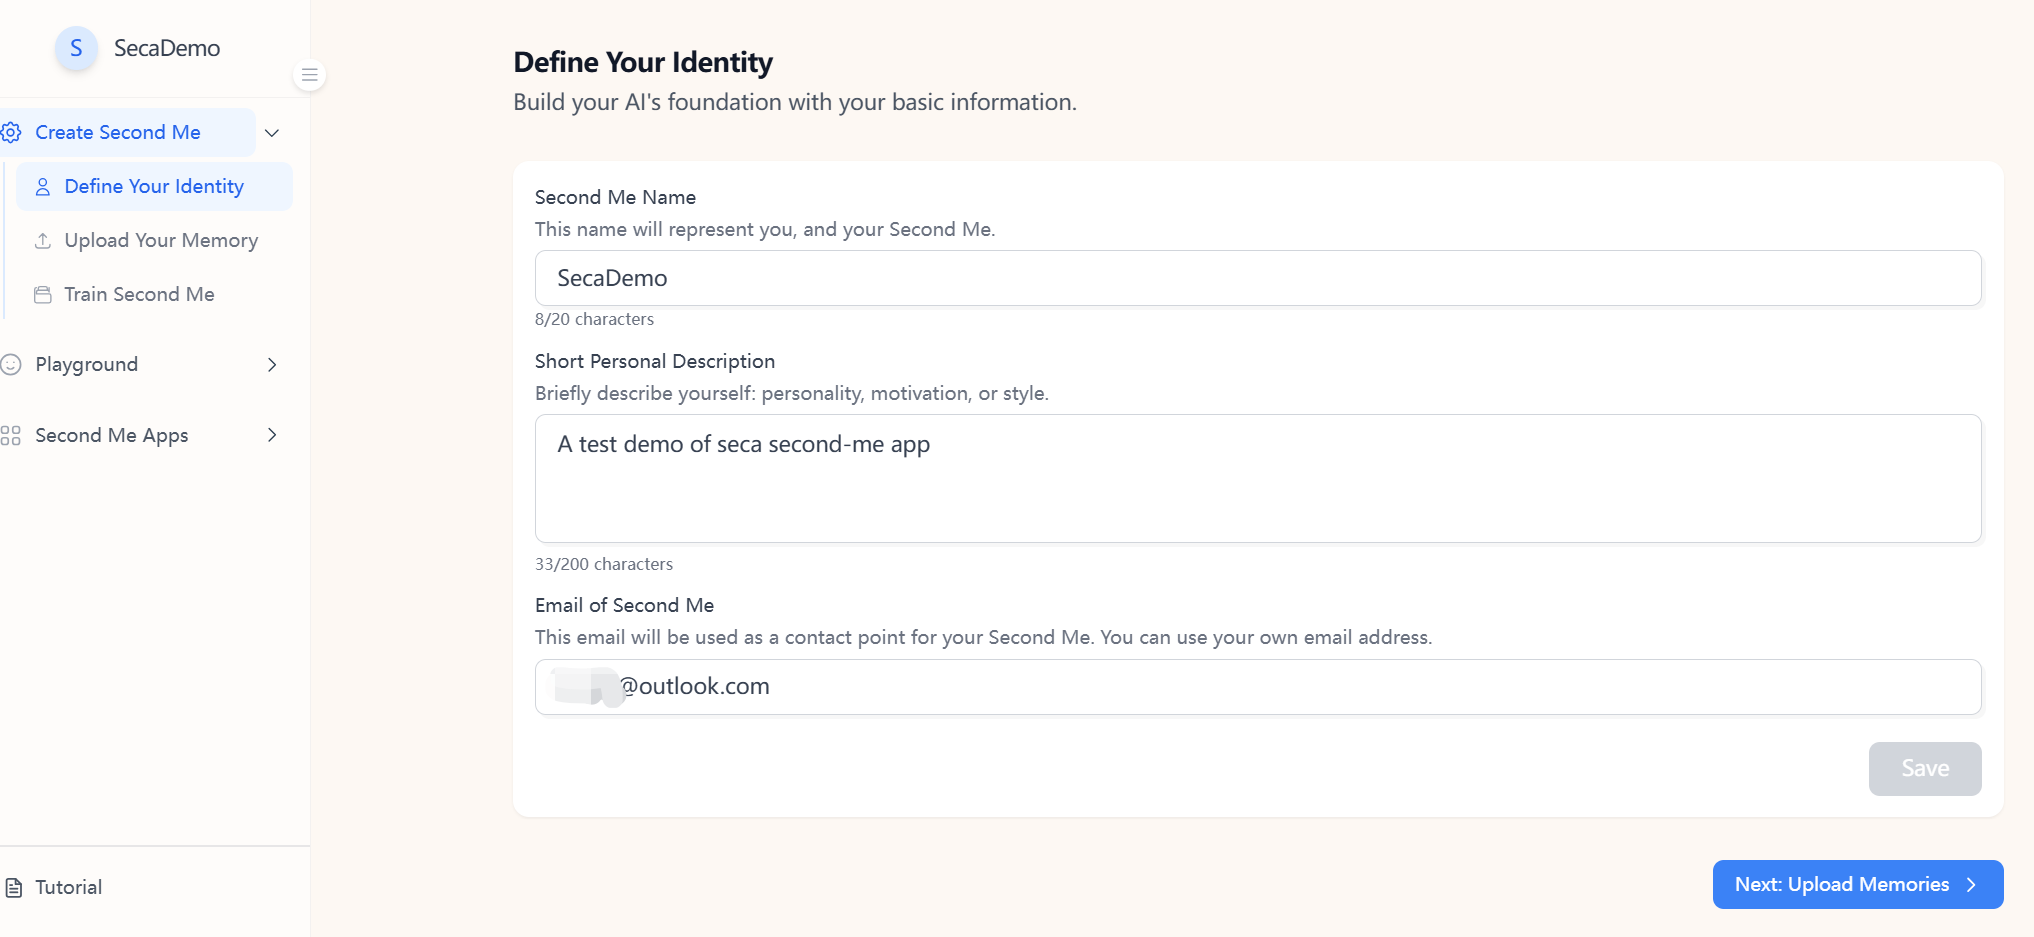The image size is (2034, 937).
Task: Click the Playground smiley icon
Action: click(11, 365)
